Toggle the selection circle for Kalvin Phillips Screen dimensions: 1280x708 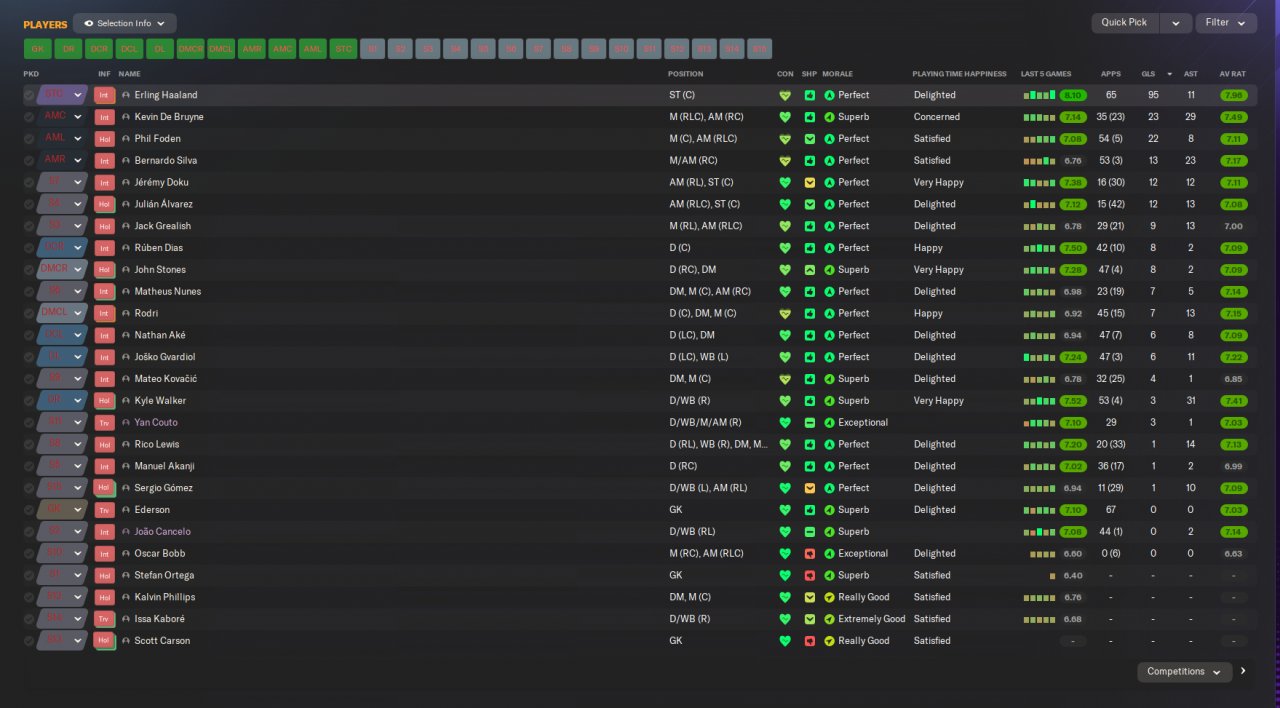[29, 597]
